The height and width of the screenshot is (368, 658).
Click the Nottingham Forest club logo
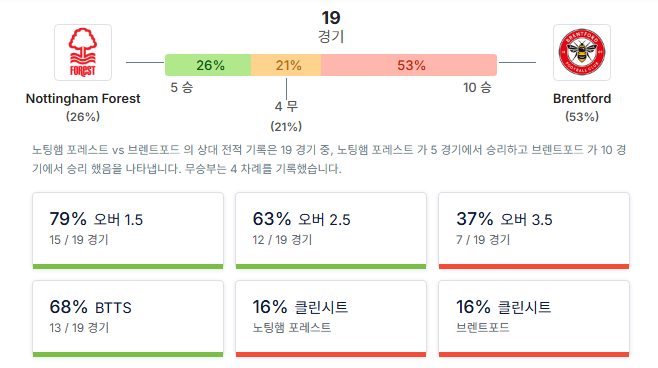tap(83, 52)
